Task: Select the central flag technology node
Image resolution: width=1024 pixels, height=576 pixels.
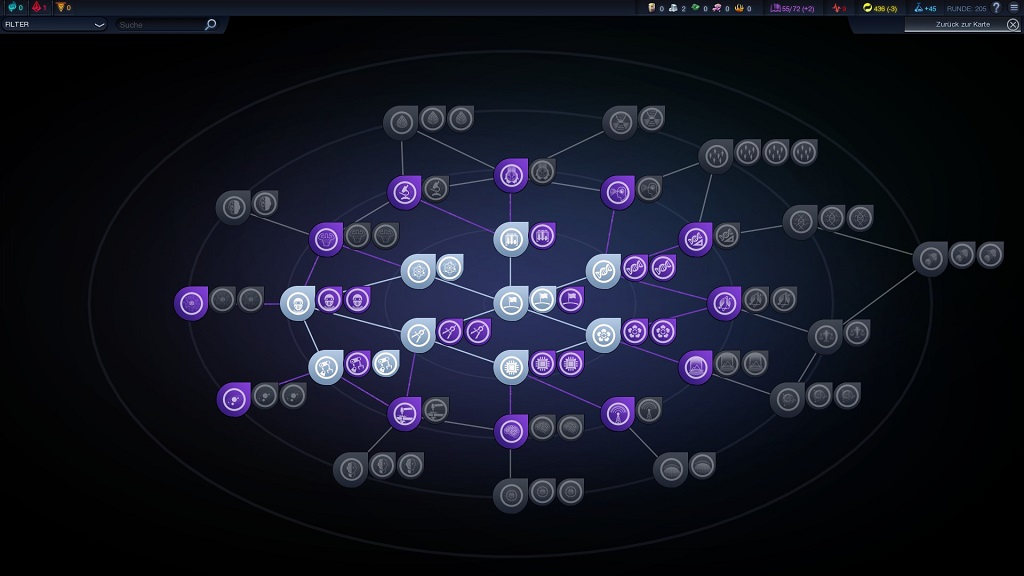Action: click(x=510, y=302)
